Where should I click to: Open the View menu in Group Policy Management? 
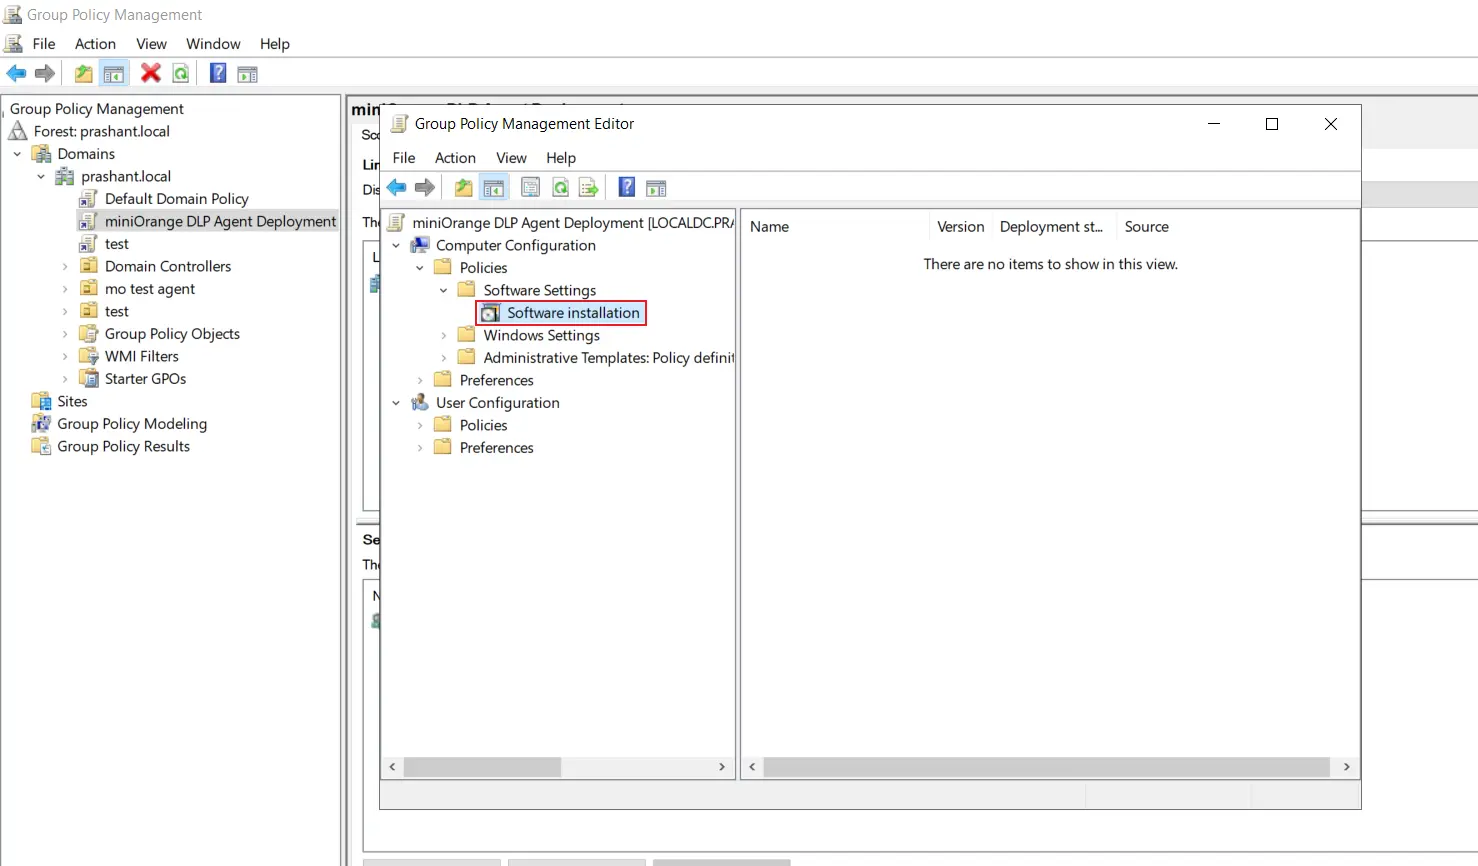click(x=151, y=43)
